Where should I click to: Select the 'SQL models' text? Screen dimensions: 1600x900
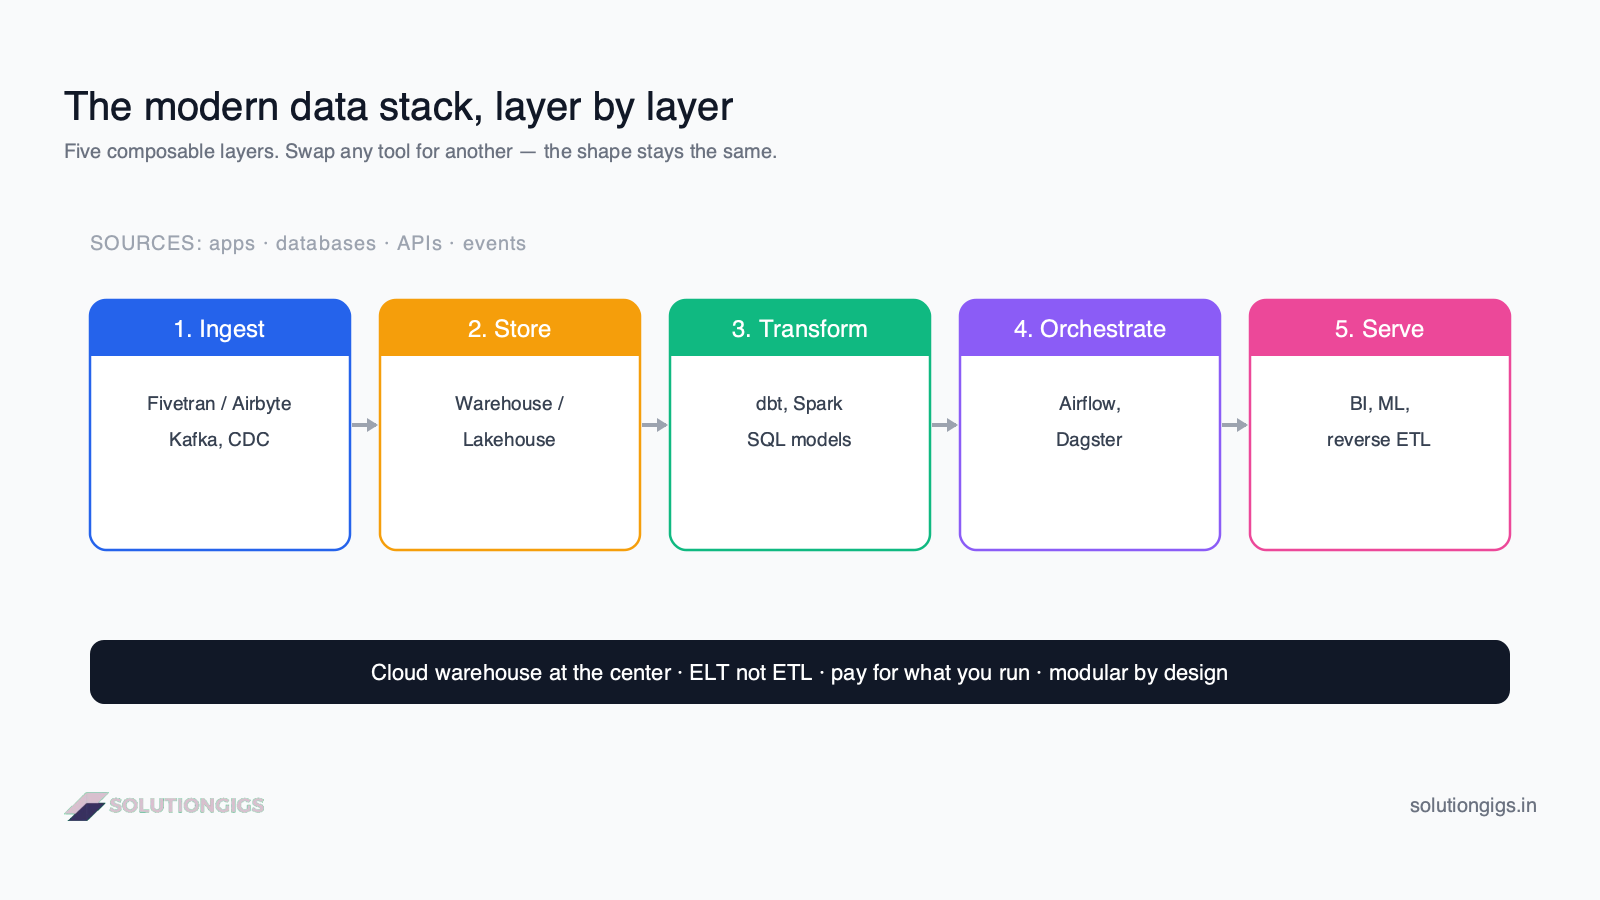[799, 439]
